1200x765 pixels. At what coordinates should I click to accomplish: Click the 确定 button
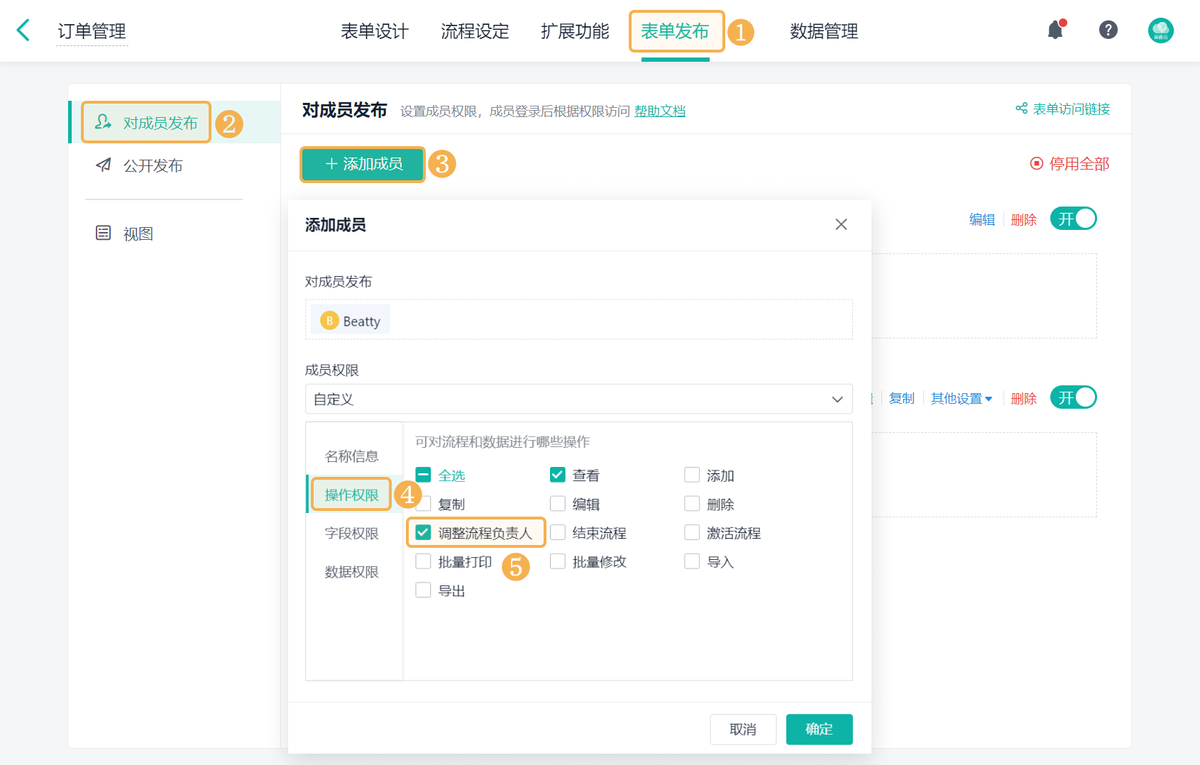coord(819,729)
